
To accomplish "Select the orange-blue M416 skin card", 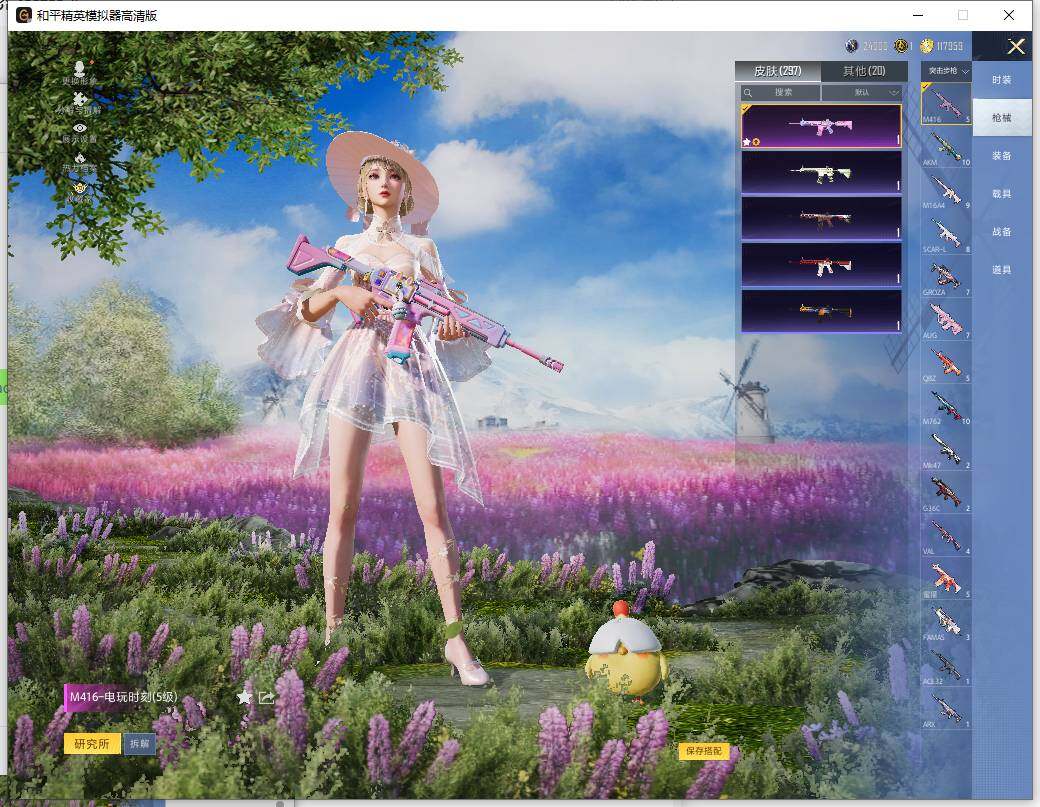I will coord(821,310).
